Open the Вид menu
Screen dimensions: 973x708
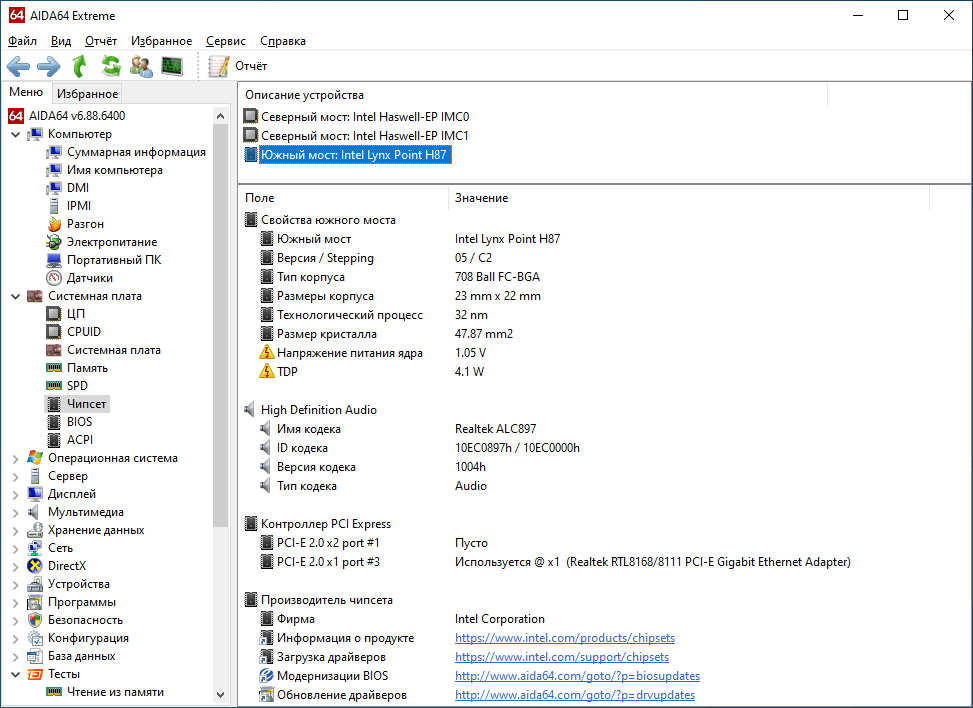point(61,41)
